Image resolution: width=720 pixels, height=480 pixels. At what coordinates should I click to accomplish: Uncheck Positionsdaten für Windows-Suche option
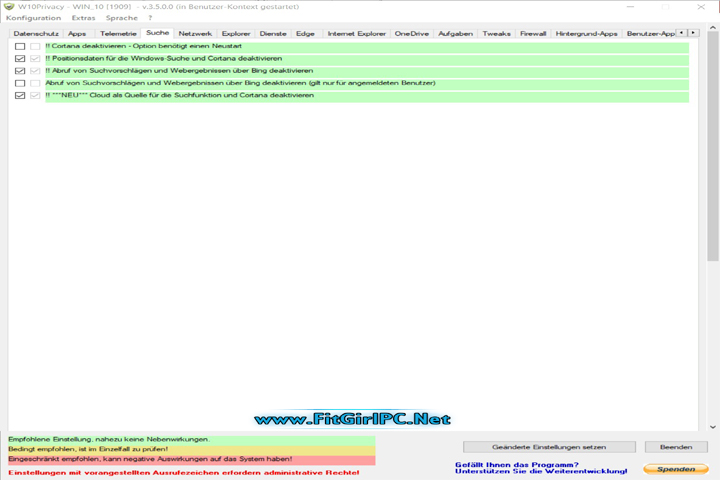[x=20, y=59]
